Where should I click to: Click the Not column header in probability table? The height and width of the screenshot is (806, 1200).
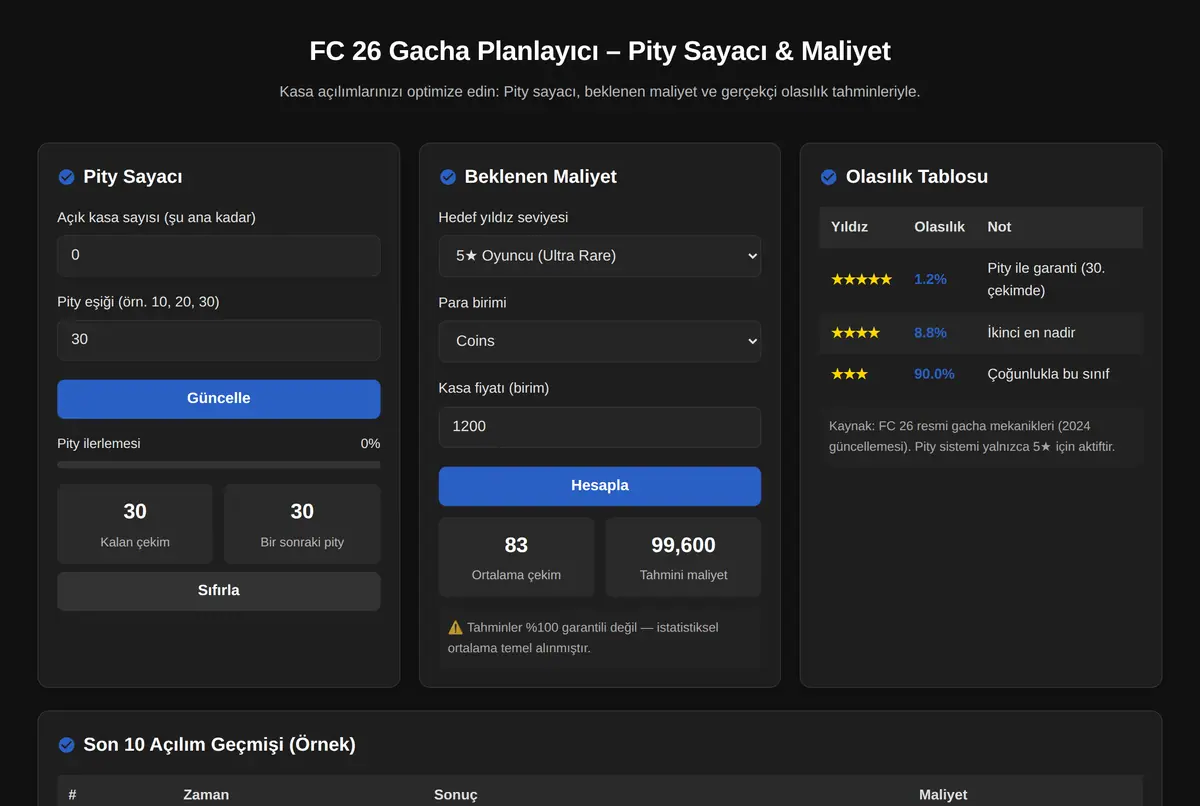pos(999,227)
